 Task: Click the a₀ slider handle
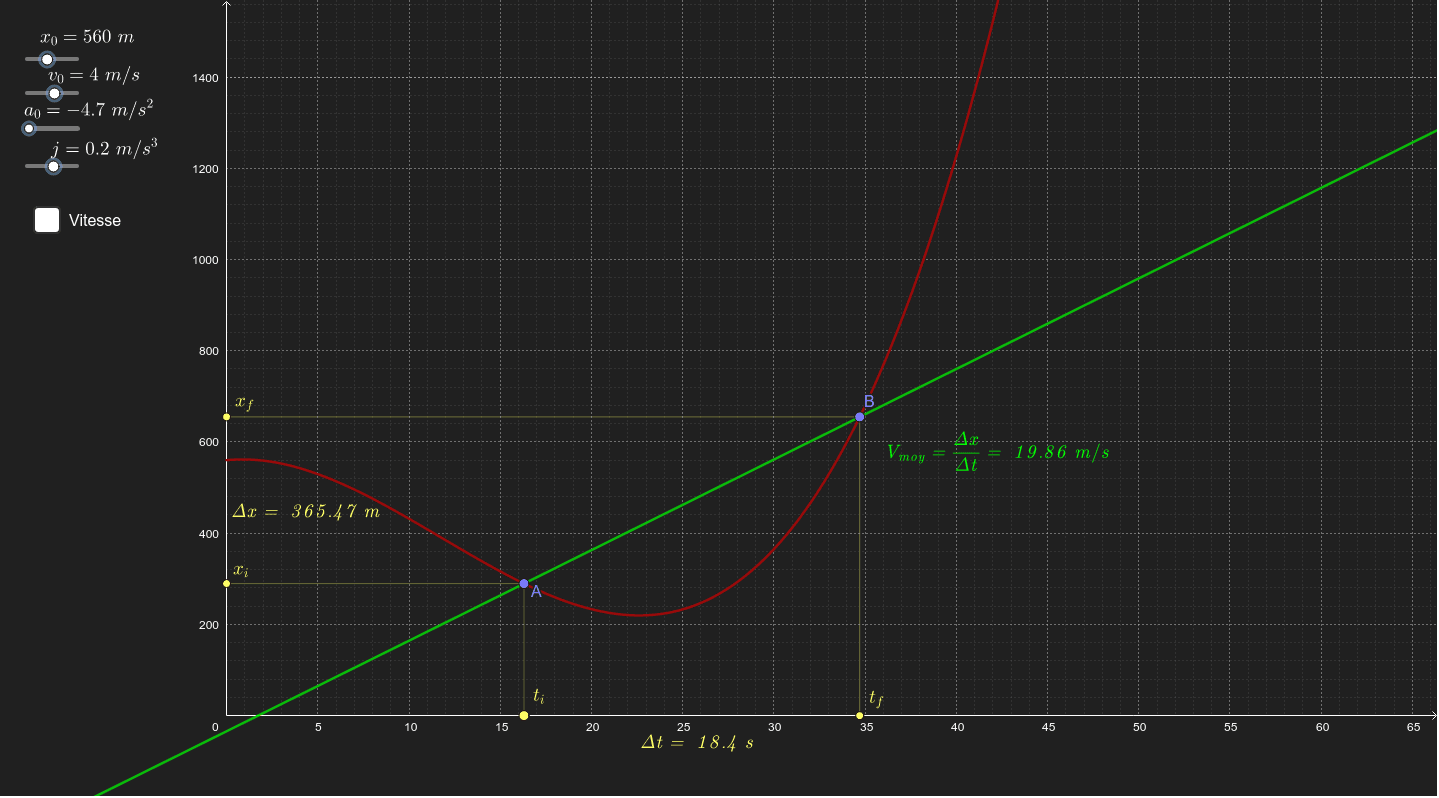(29, 128)
